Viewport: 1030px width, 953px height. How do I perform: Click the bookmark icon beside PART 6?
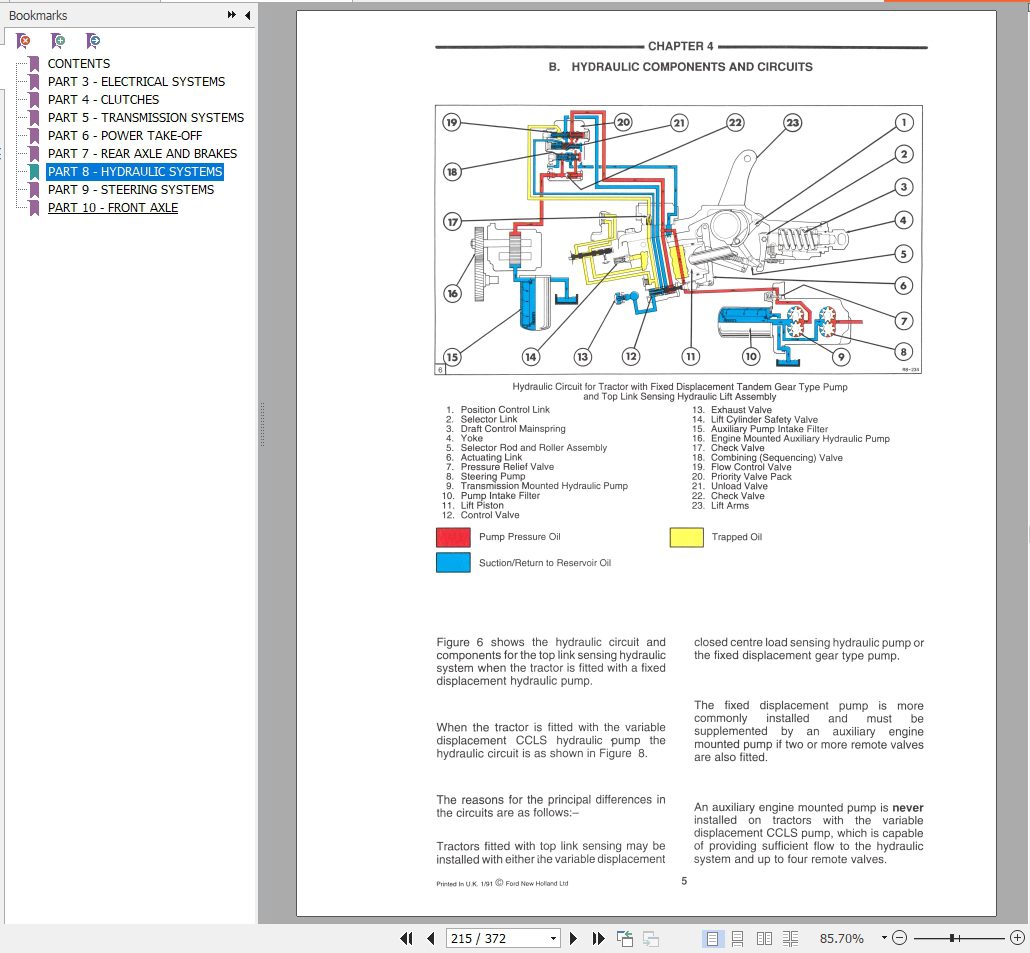coord(34,136)
